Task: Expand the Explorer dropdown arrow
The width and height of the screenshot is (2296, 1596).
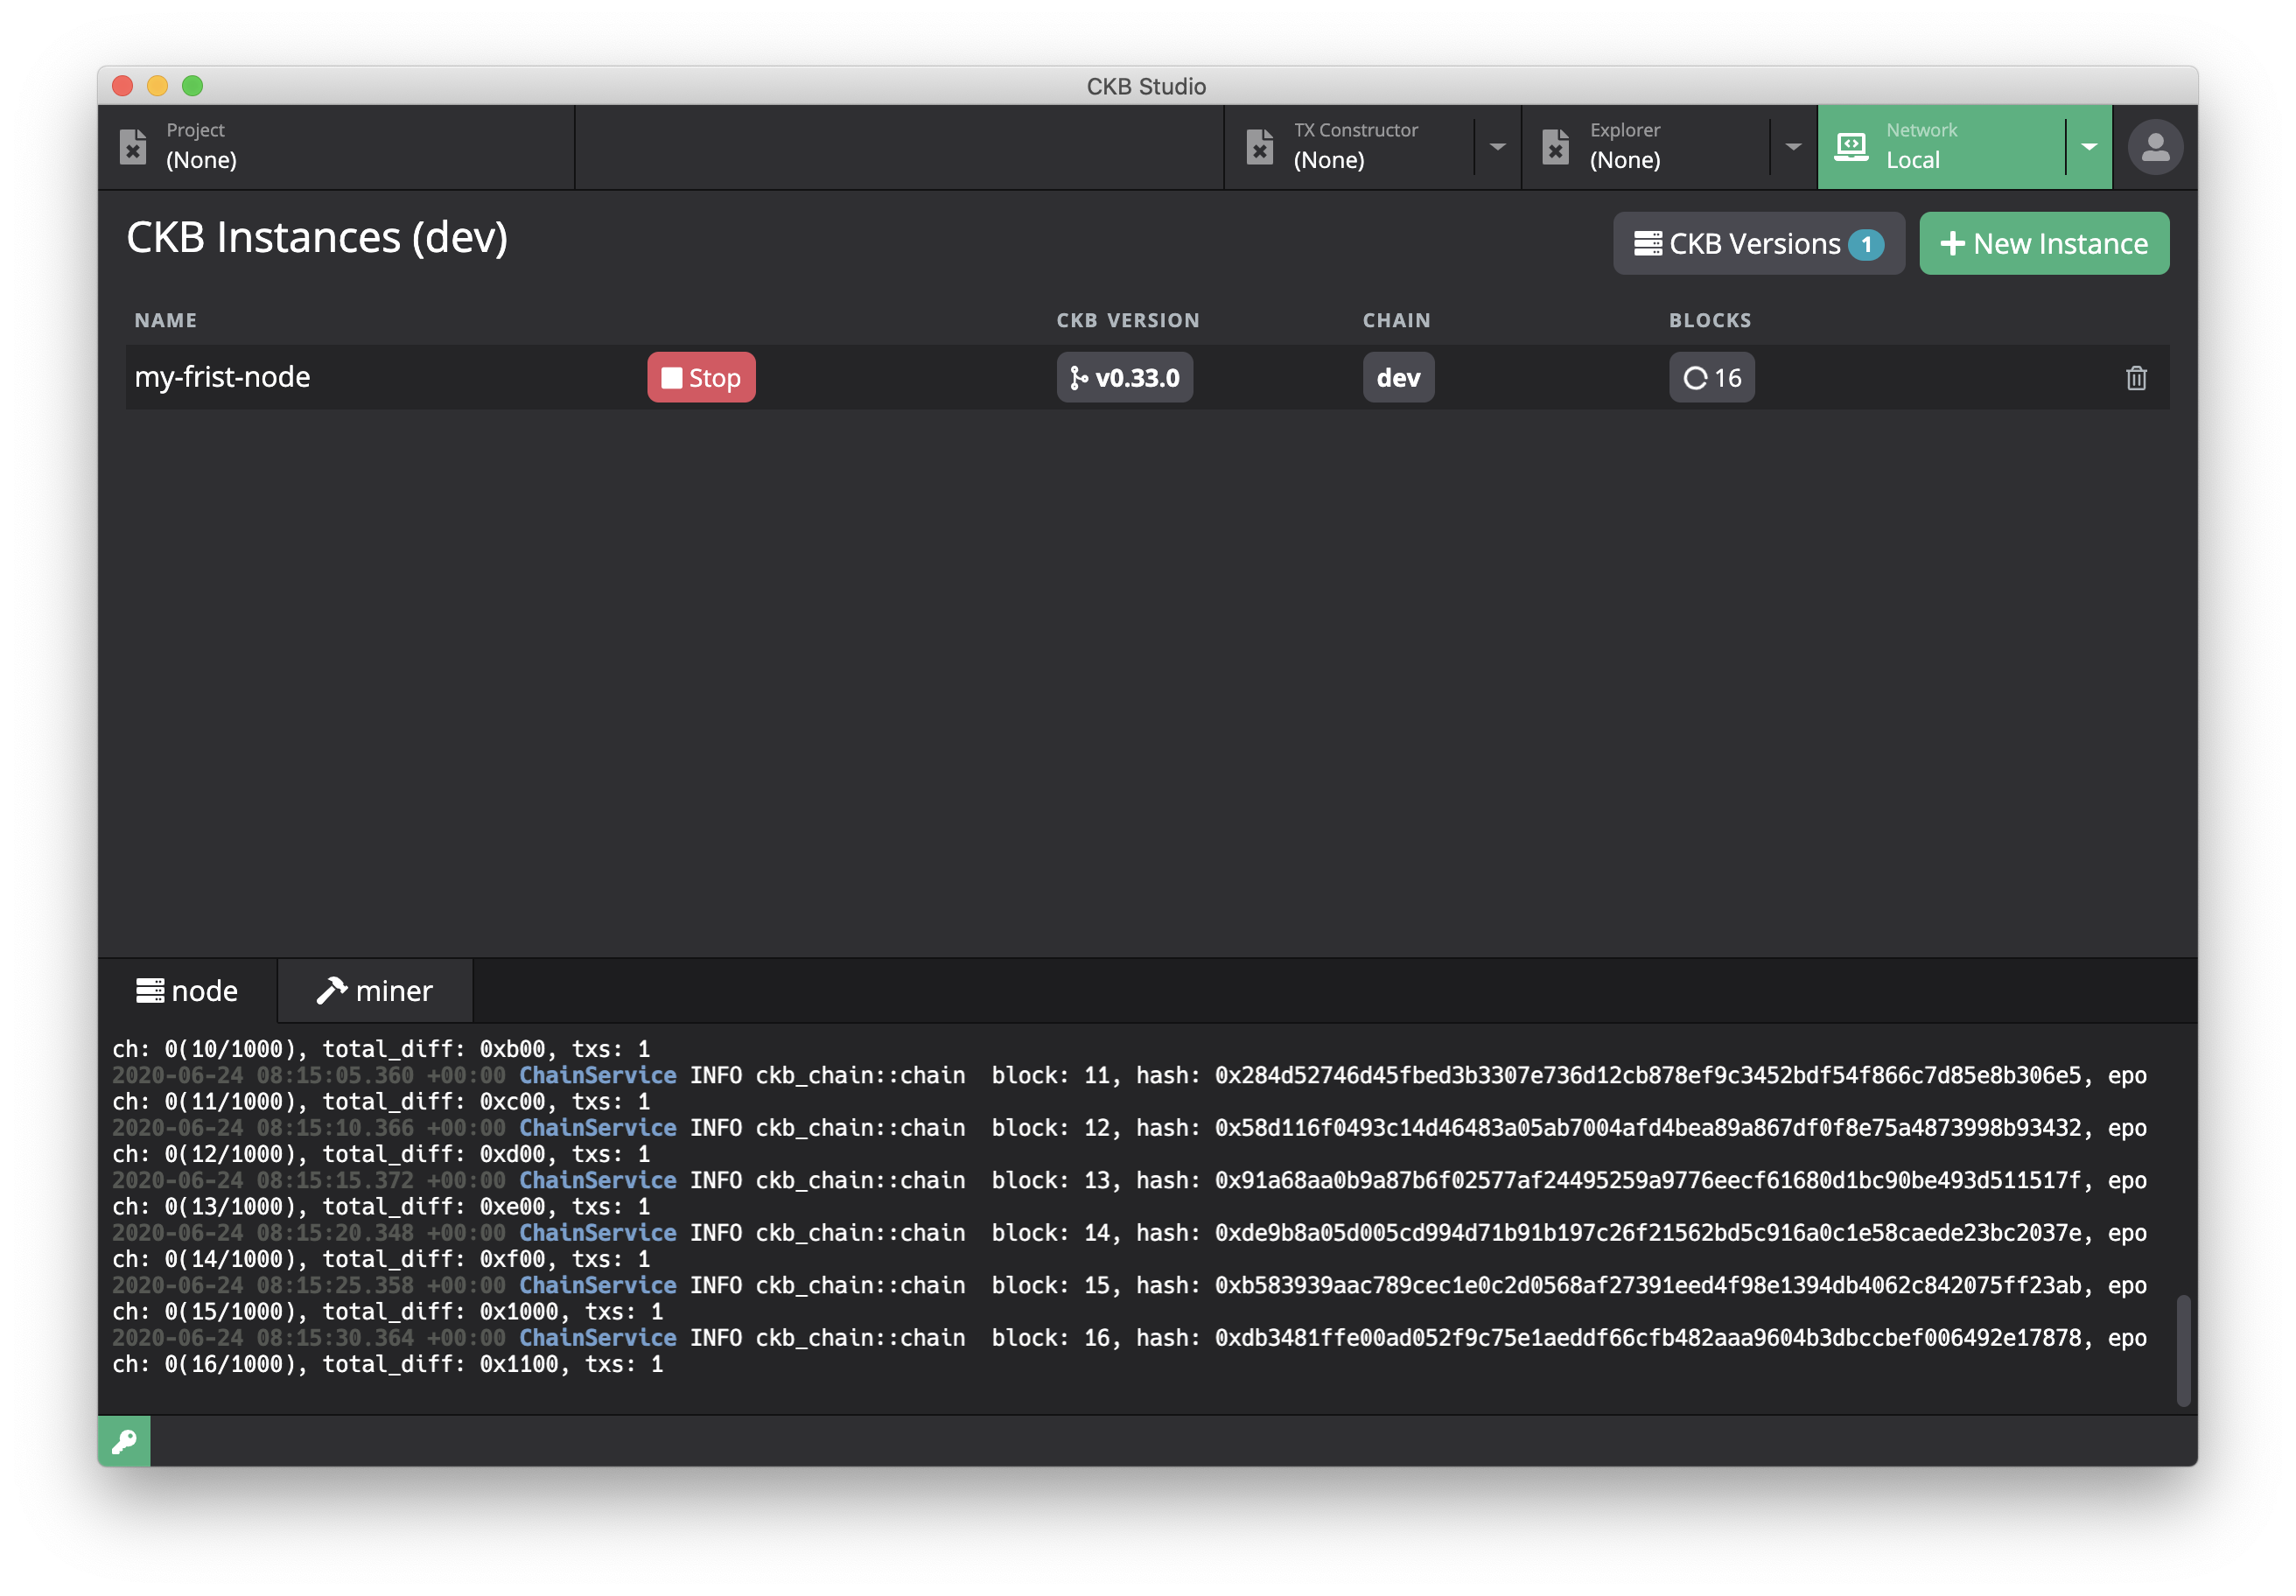Action: point(1793,147)
